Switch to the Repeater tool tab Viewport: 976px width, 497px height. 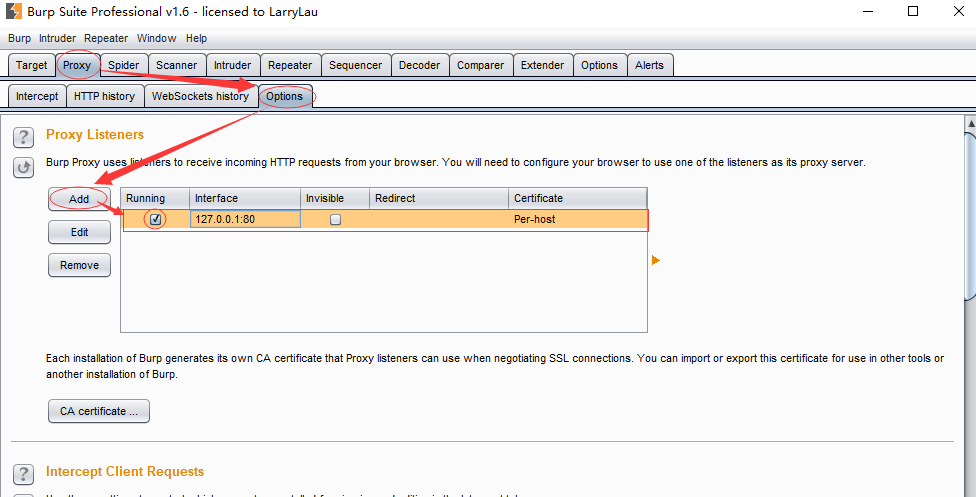(x=290, y=65)
